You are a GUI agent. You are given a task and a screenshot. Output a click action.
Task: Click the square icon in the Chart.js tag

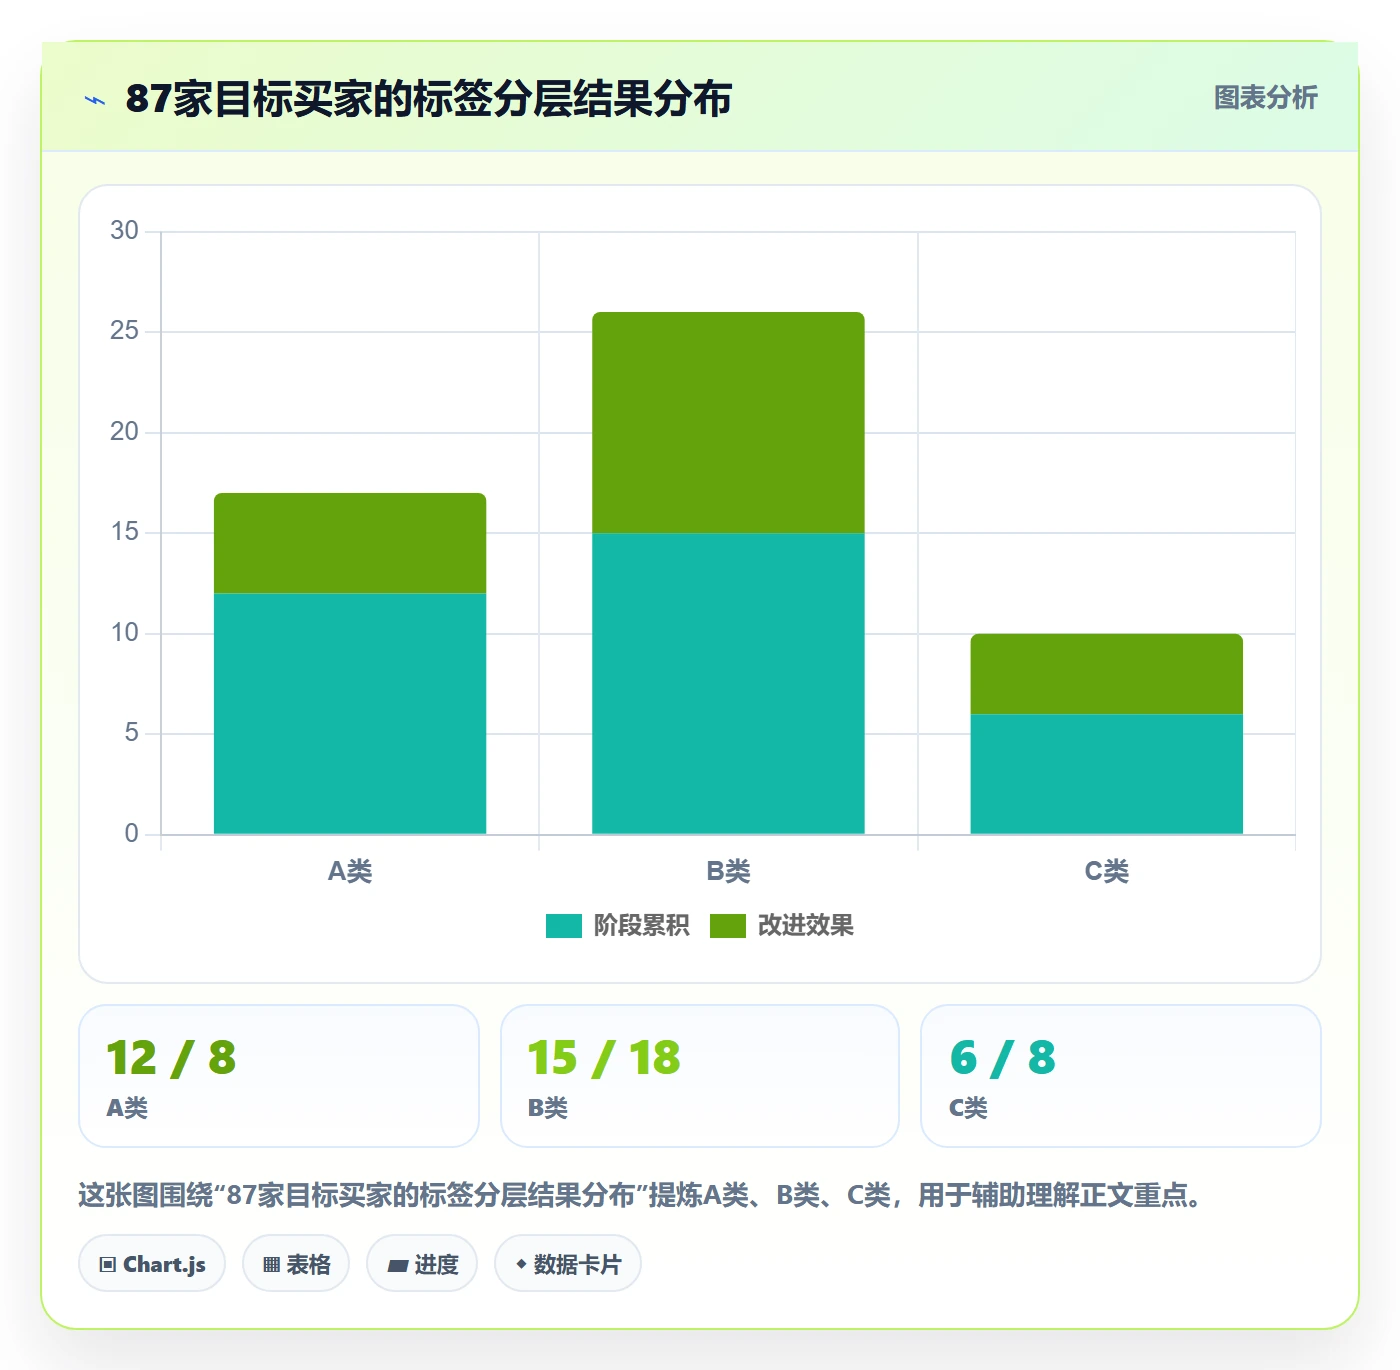(x=108, y=1265)
